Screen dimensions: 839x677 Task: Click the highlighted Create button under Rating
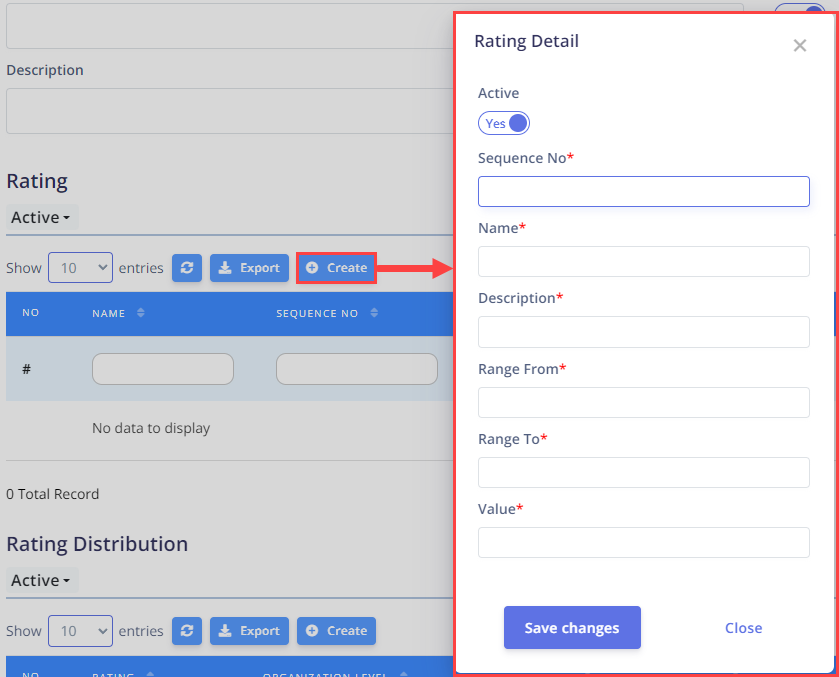pos(337,268)
